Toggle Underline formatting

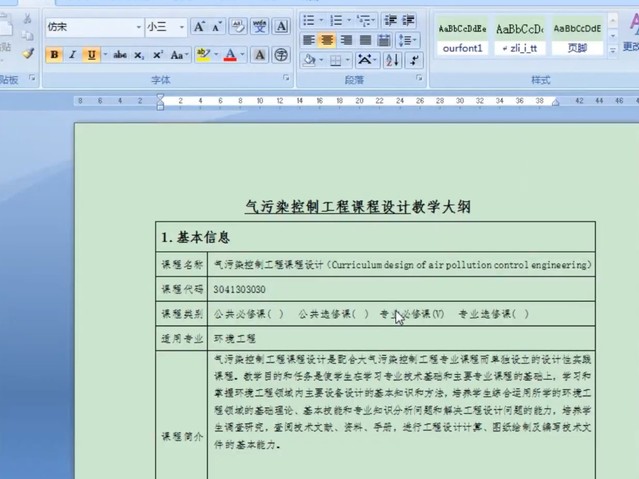(x=91, y=55)
